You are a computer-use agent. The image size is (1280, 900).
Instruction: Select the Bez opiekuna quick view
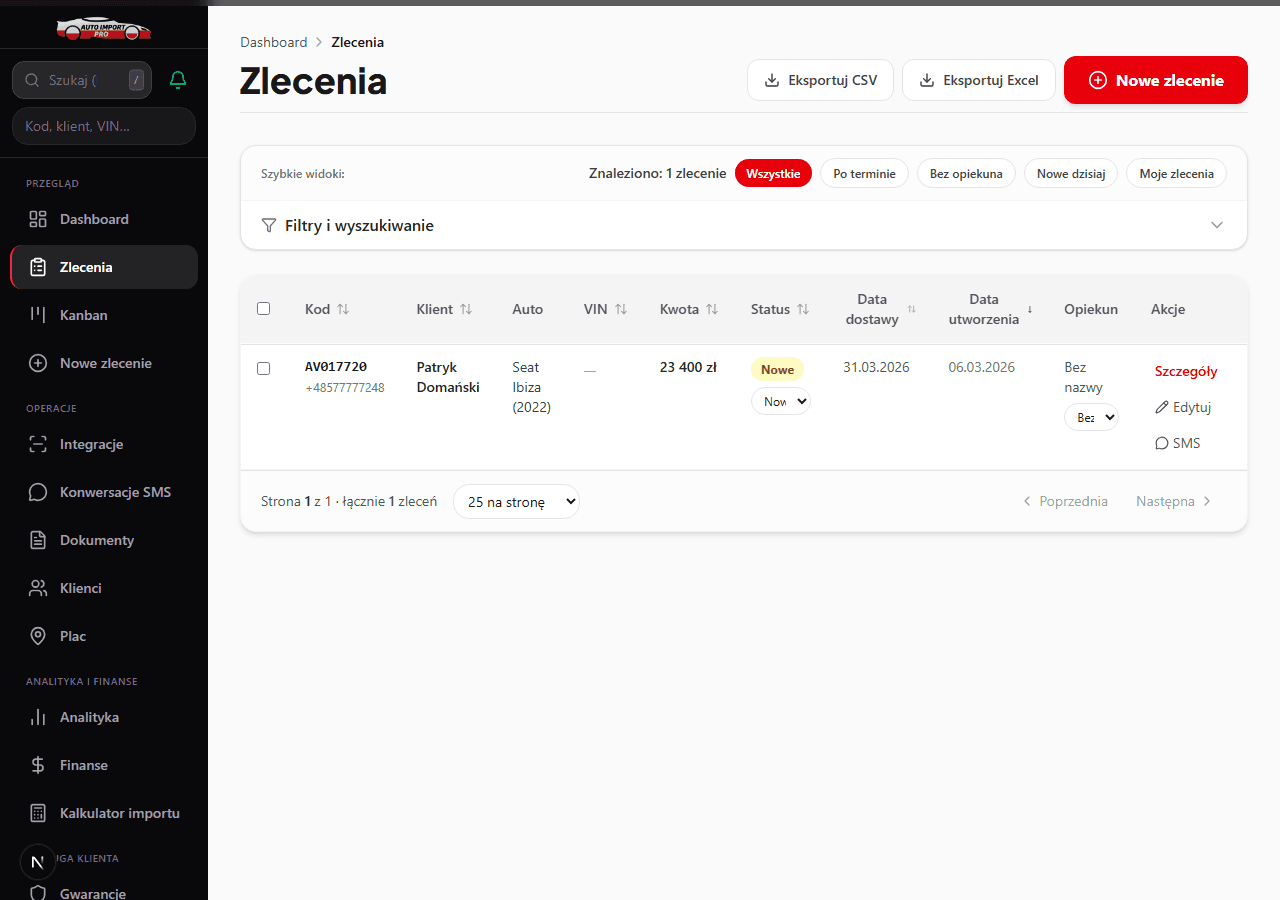966,173
